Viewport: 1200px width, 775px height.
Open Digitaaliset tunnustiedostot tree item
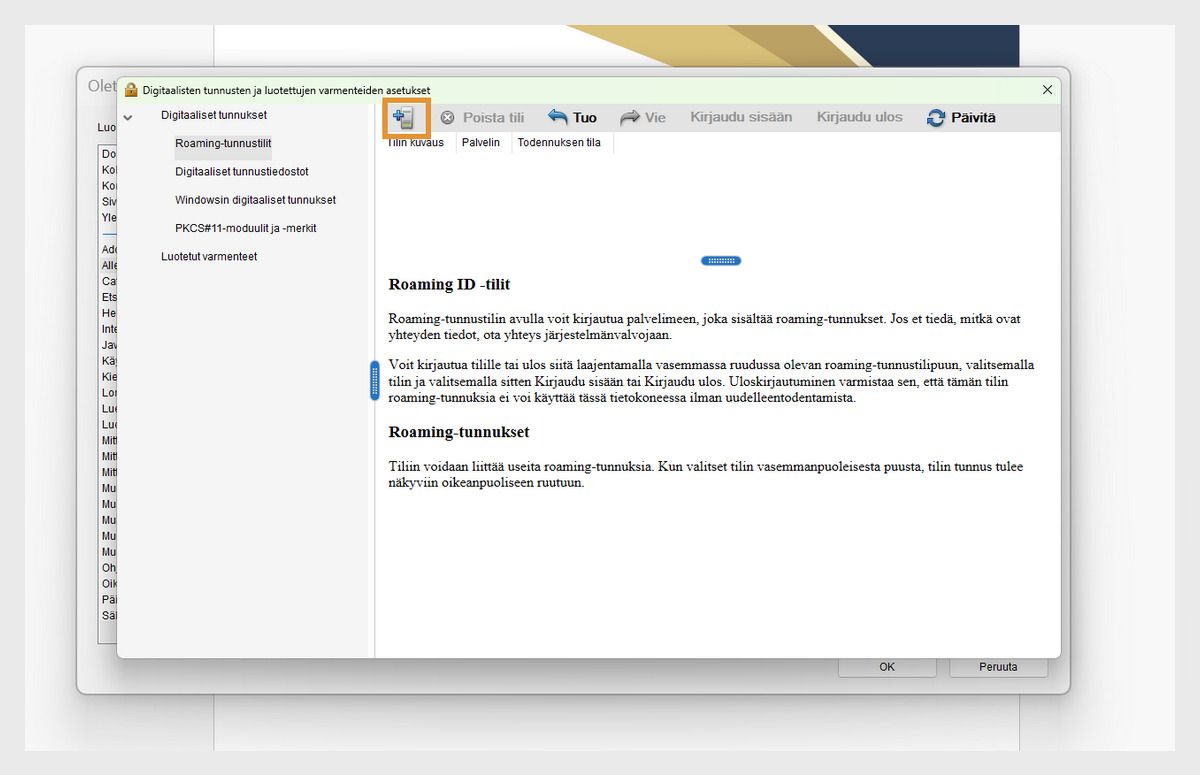click(242, 172)
